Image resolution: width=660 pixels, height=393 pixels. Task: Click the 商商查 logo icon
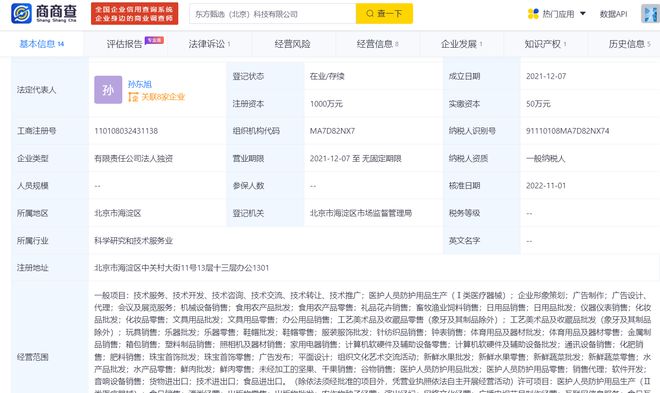click(21, 13)
